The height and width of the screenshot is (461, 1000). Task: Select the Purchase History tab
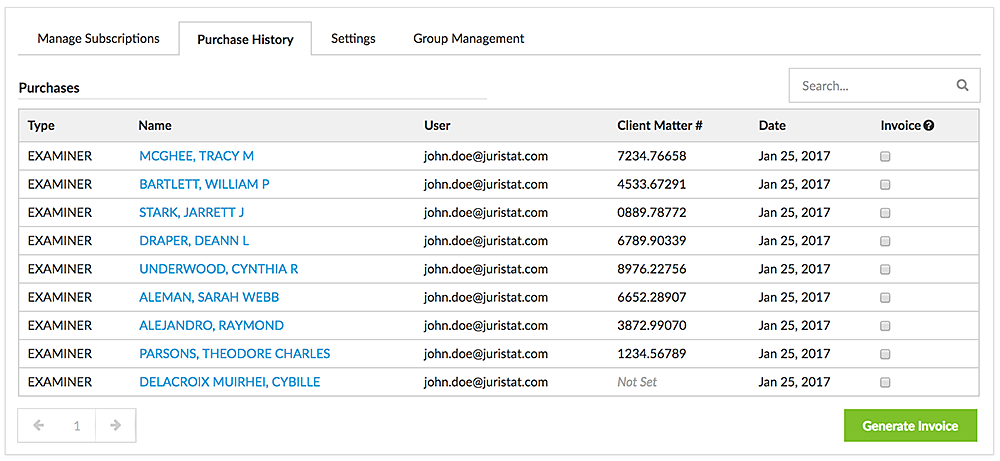click(x=245, y=39)
